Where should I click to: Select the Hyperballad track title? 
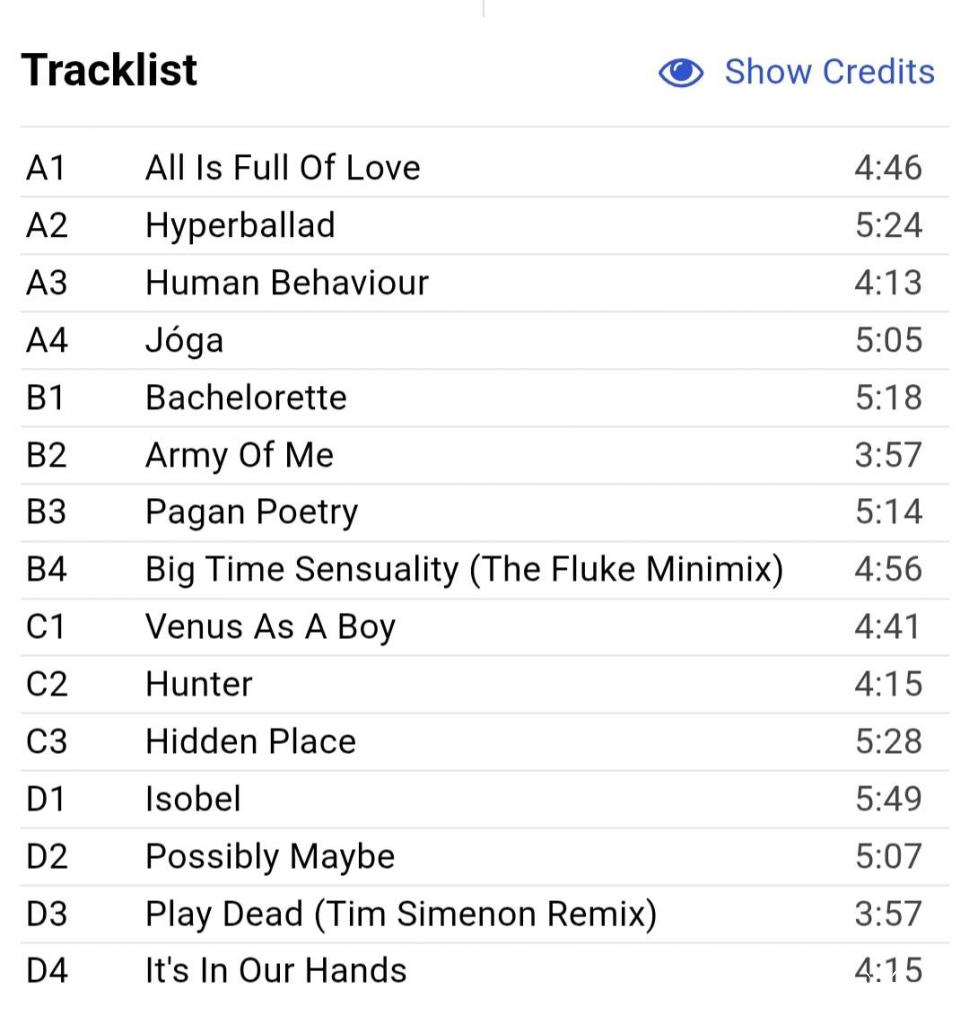pyautogui.click(x=240, y=225)
